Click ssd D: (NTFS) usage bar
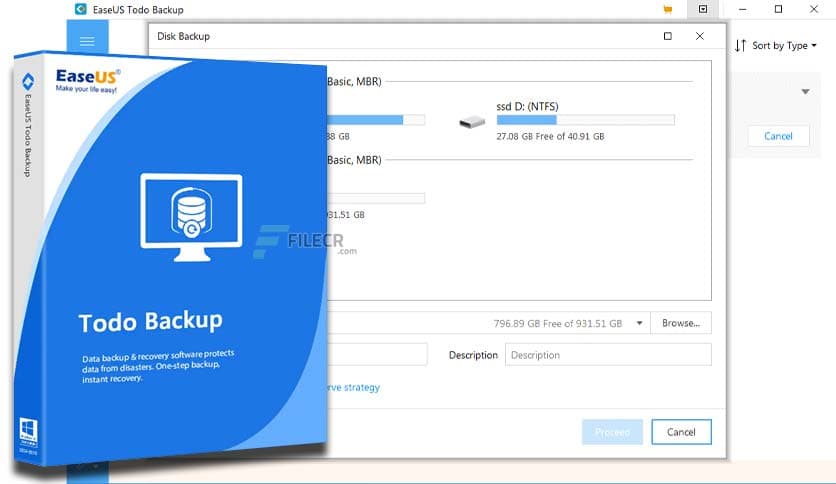Image resolution: width=836 pixels, height=484 pixels. pyautogui.click(x=585, y=120)
